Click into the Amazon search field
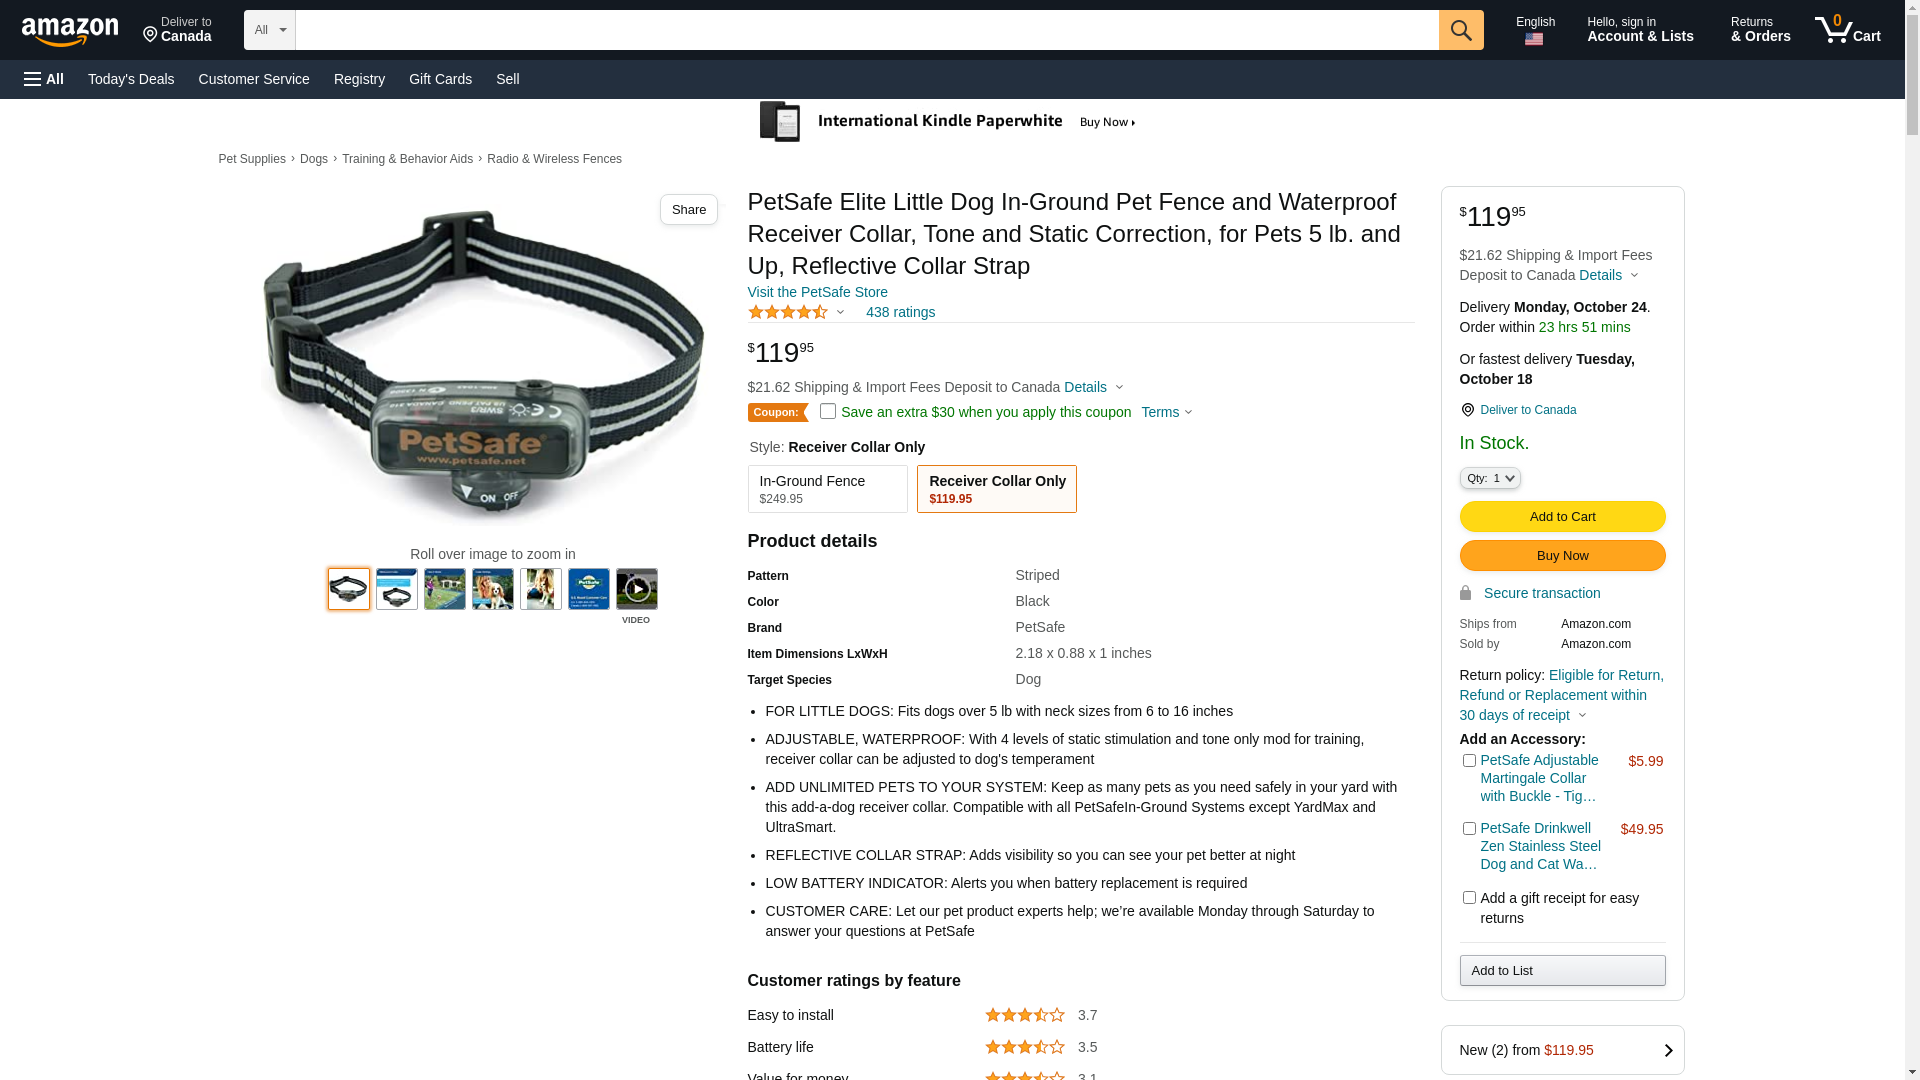The width and height of the screenshot is (1920, 1080). click(x=866, y=30)
